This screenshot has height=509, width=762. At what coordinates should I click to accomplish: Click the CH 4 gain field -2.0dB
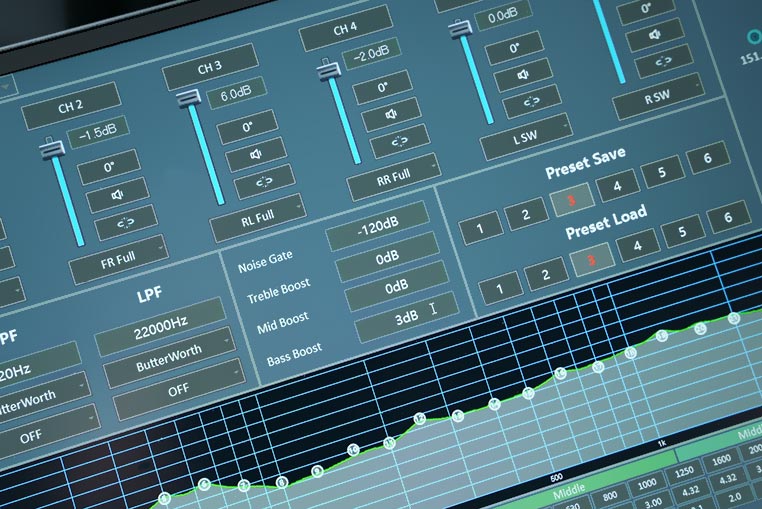click(x=372, y=53)
